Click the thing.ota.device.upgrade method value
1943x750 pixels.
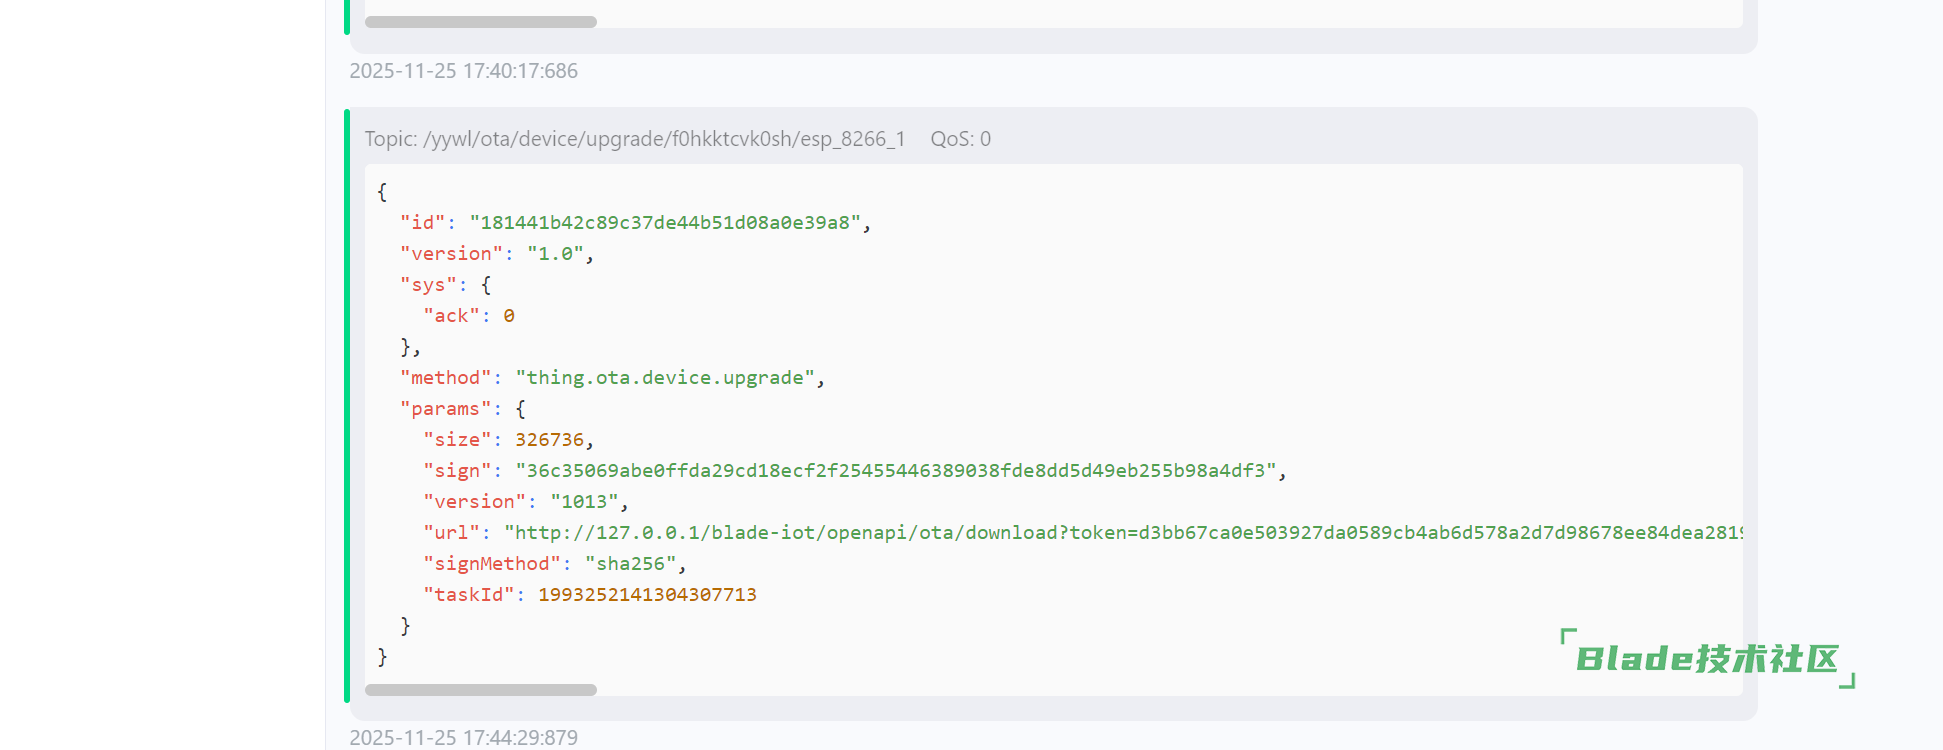tap(665, 378)
